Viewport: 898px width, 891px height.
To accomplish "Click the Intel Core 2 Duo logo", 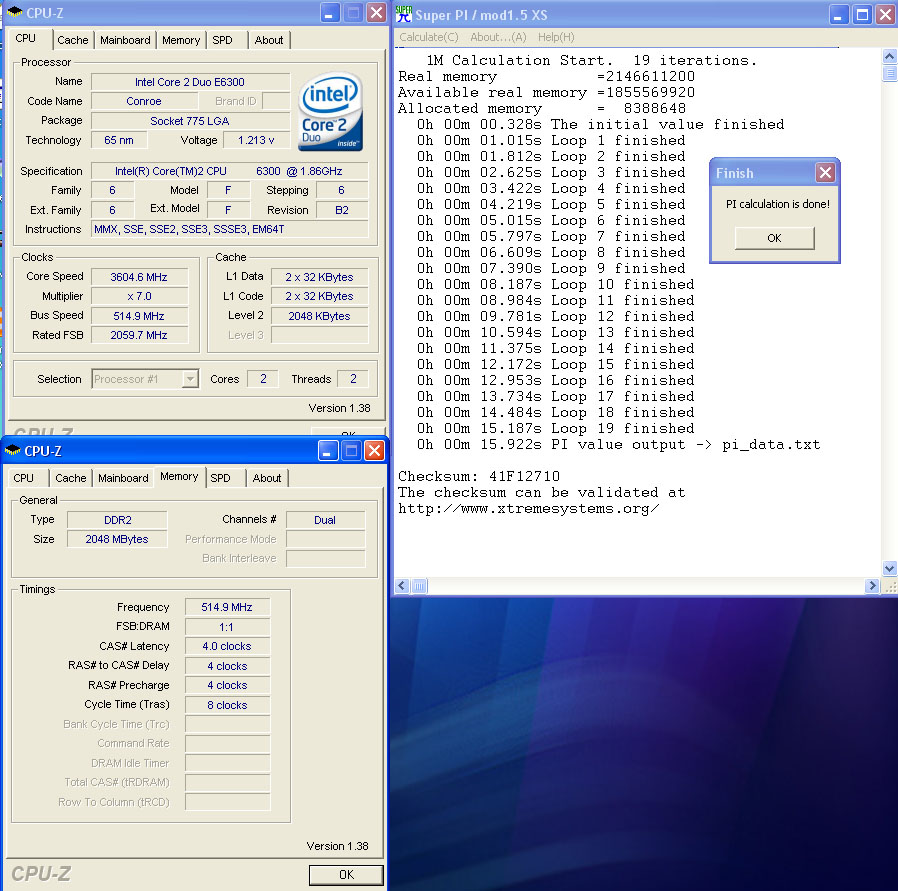I will pyautogui.click(x=330, y=111).
